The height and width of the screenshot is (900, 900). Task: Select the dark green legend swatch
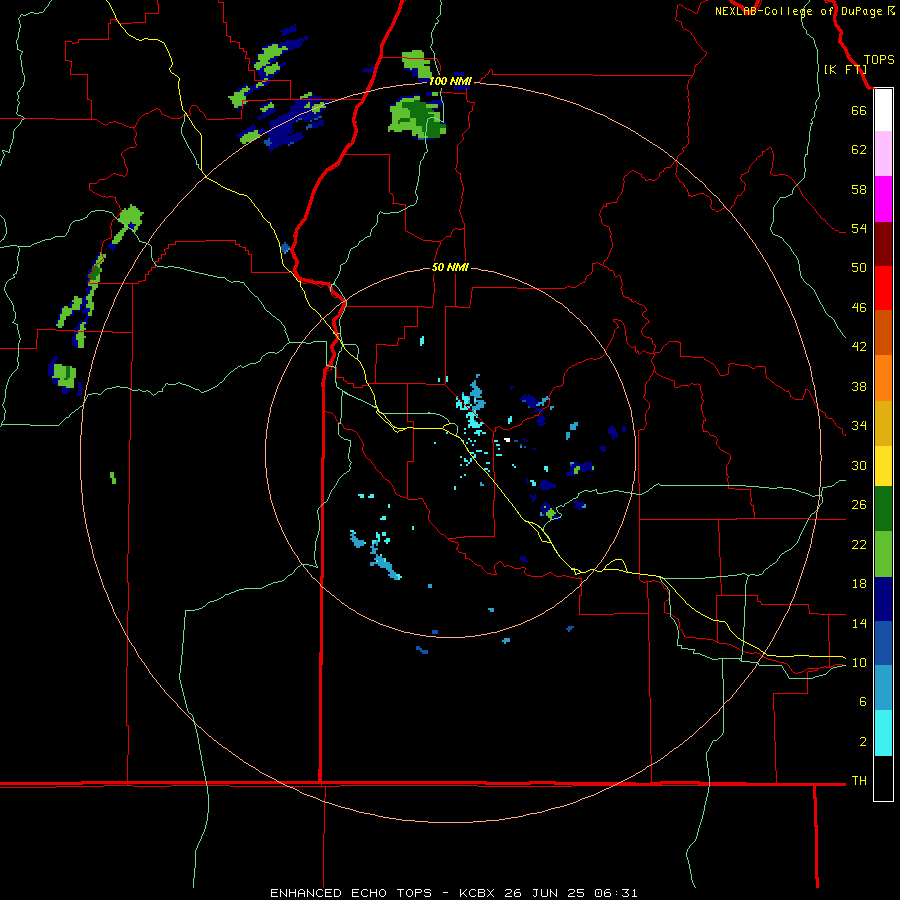(883, 509)
